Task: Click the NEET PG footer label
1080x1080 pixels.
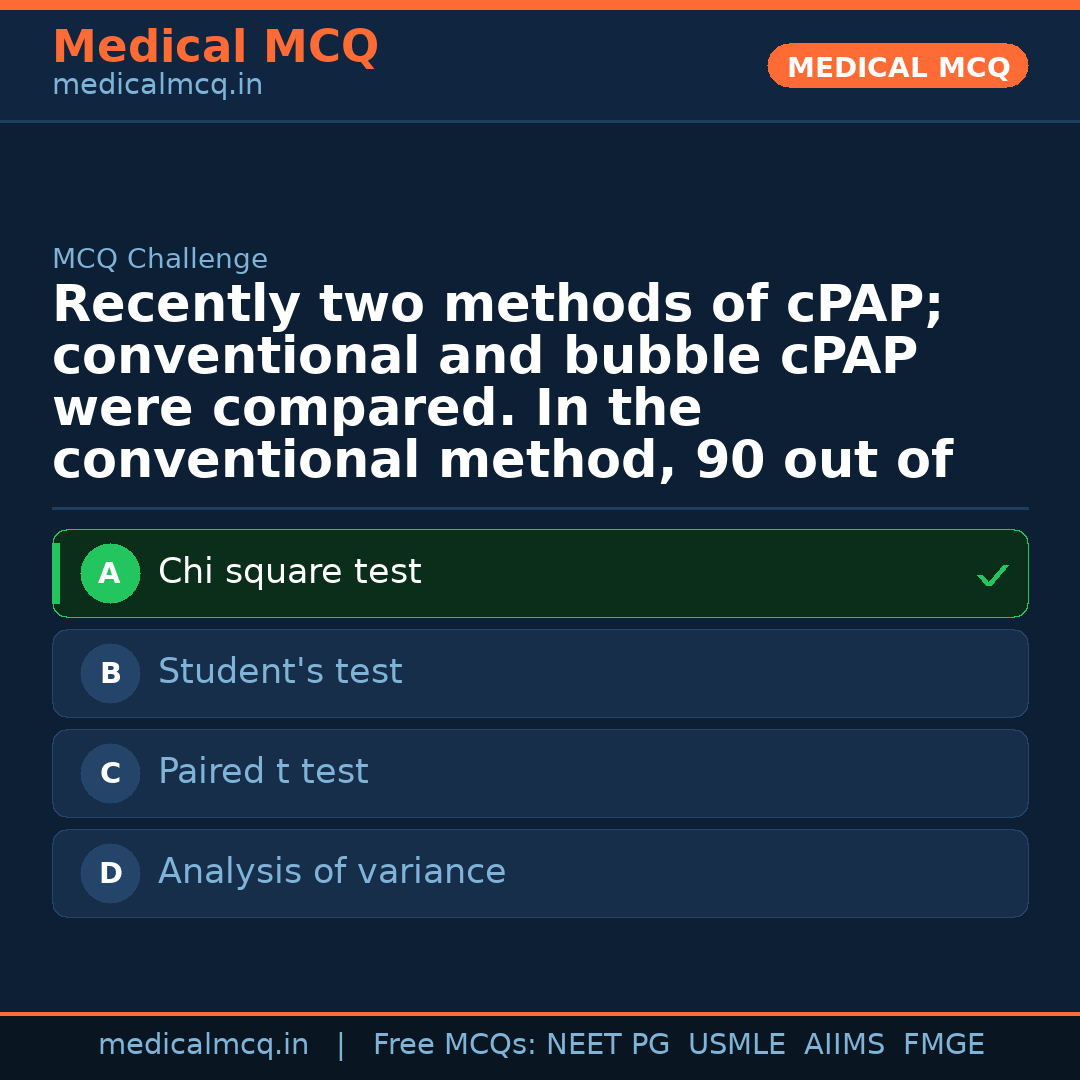Action: 608,1045
